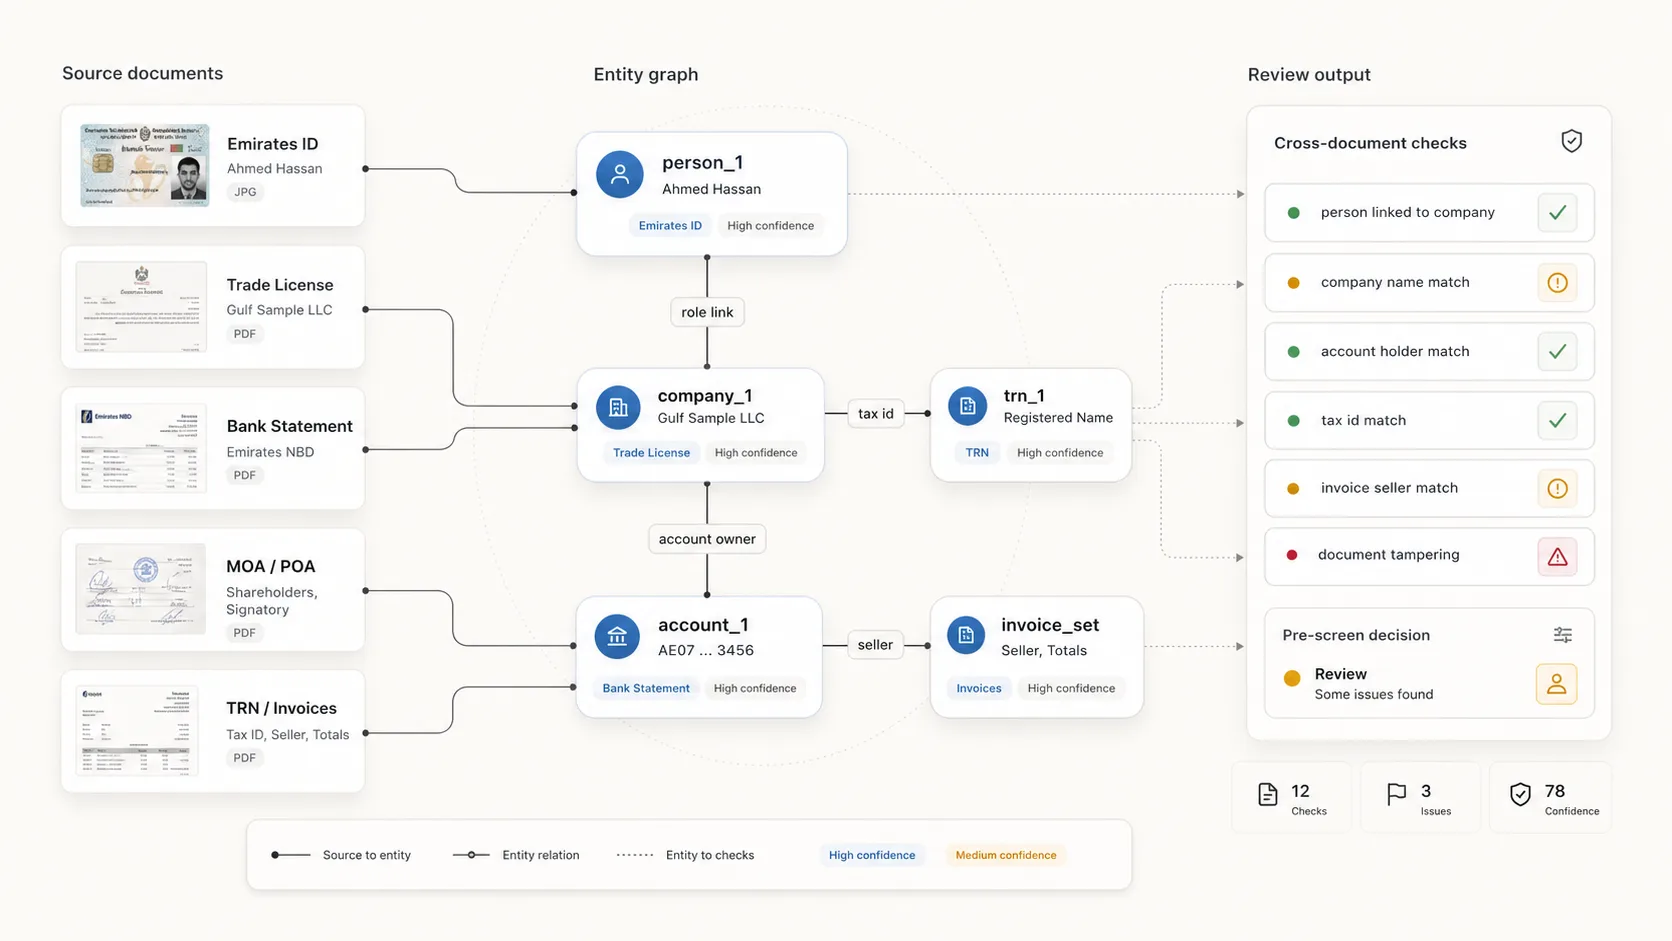The width and height of the screenshot is (1672, 941).
Task: Click warning icon for company name match
Action: 1557,283
